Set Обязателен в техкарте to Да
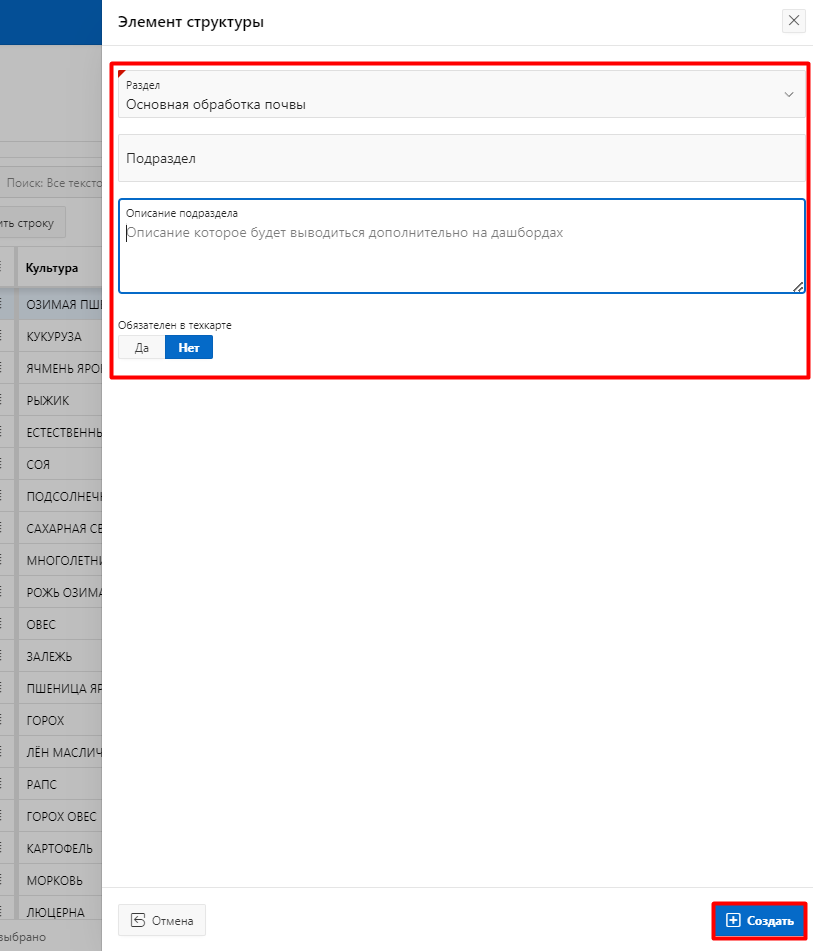813x951 pixels. coord(141,347)
